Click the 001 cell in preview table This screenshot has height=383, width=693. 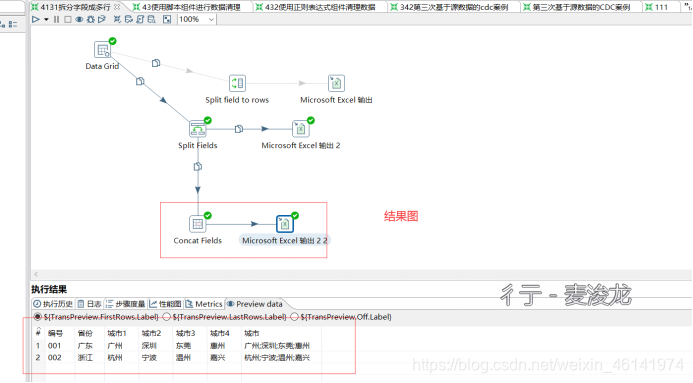click(54, 345)
